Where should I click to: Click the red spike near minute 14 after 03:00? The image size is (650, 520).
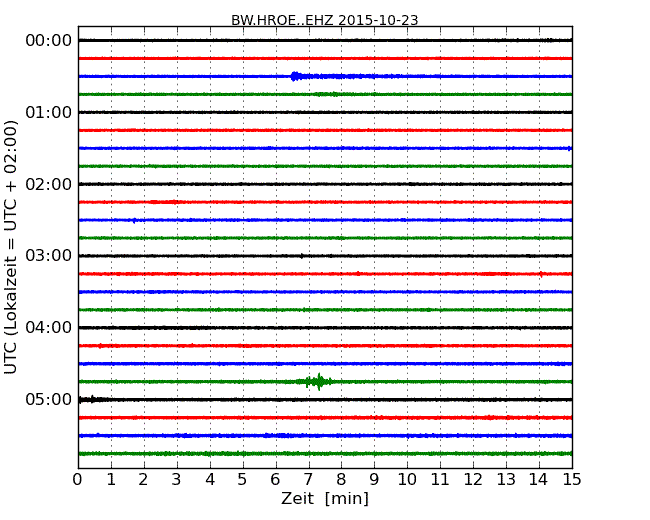541,274
